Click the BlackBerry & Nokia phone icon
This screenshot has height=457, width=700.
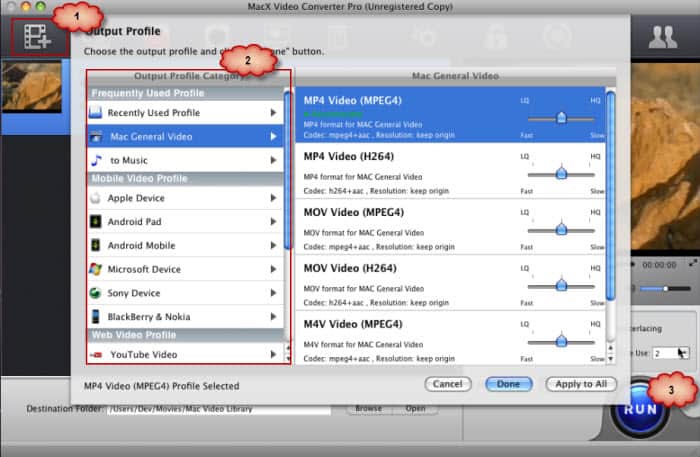click(96, 317)
